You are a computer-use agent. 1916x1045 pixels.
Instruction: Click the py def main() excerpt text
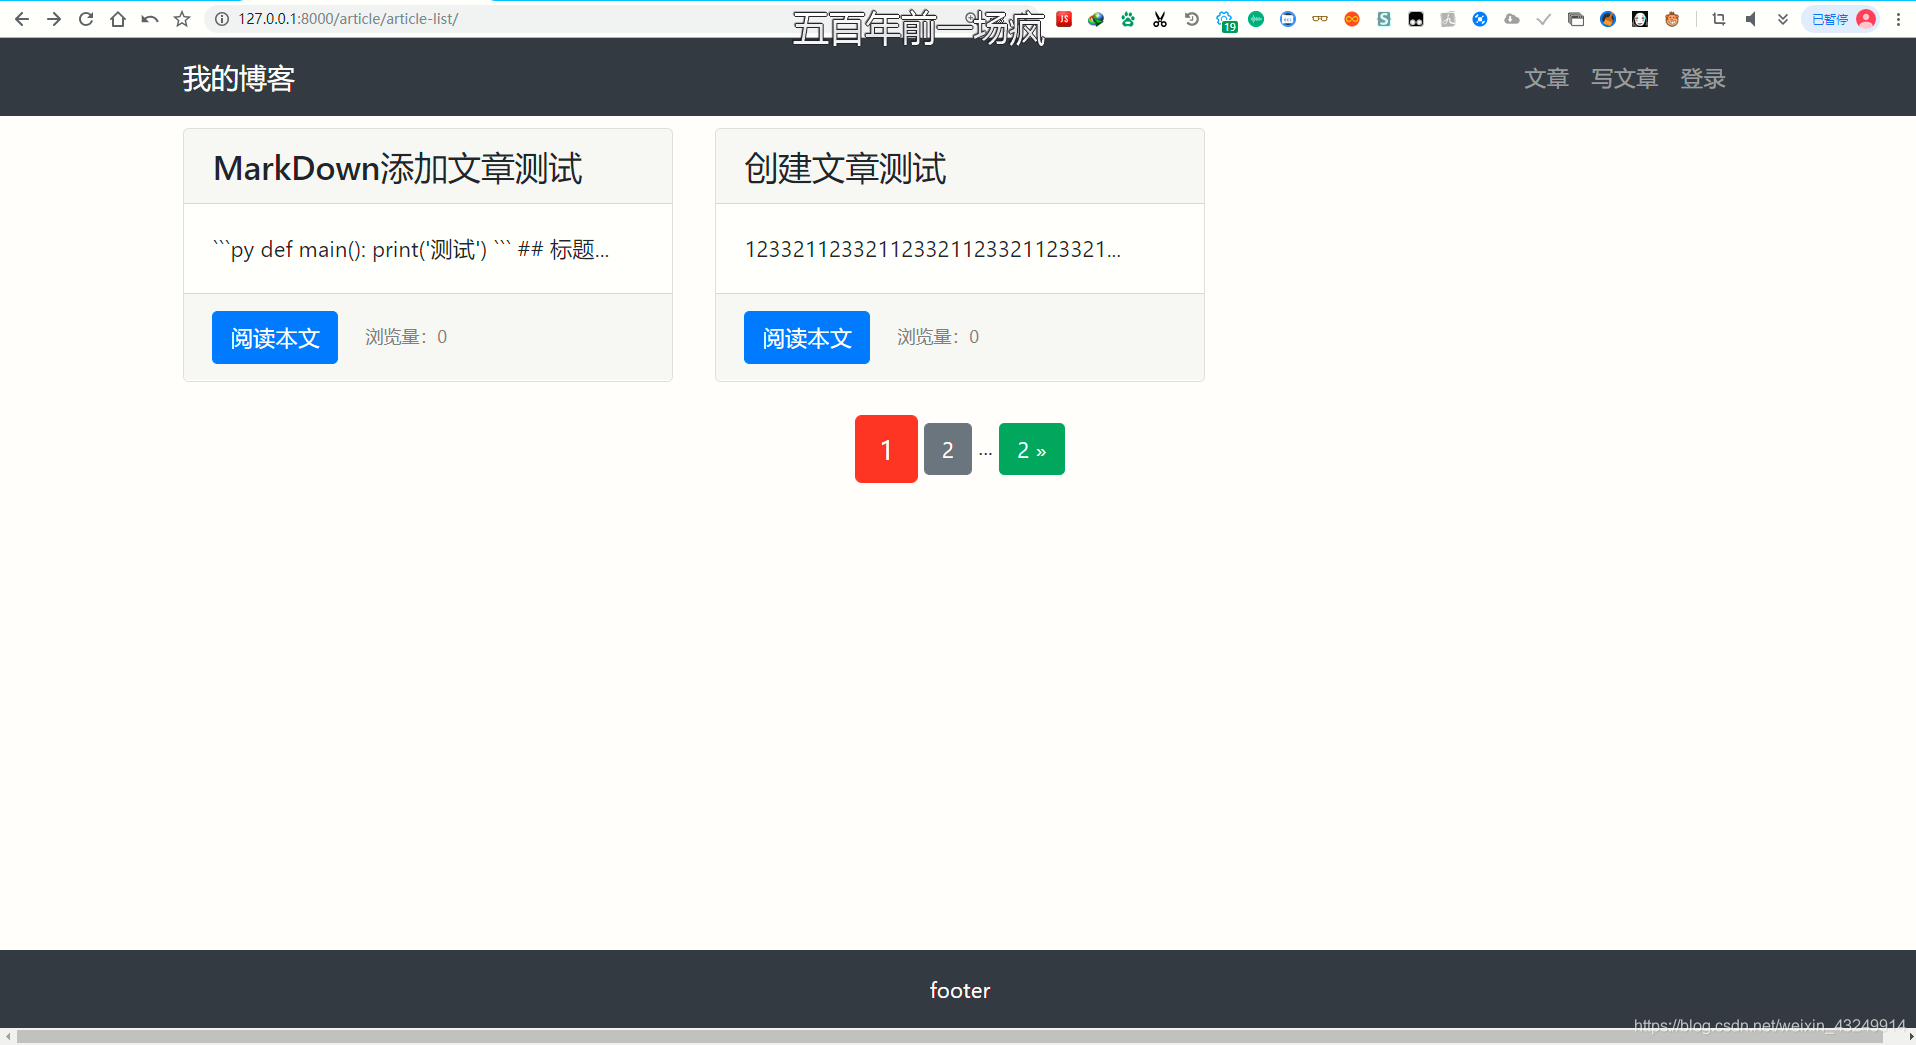[411, 249]
